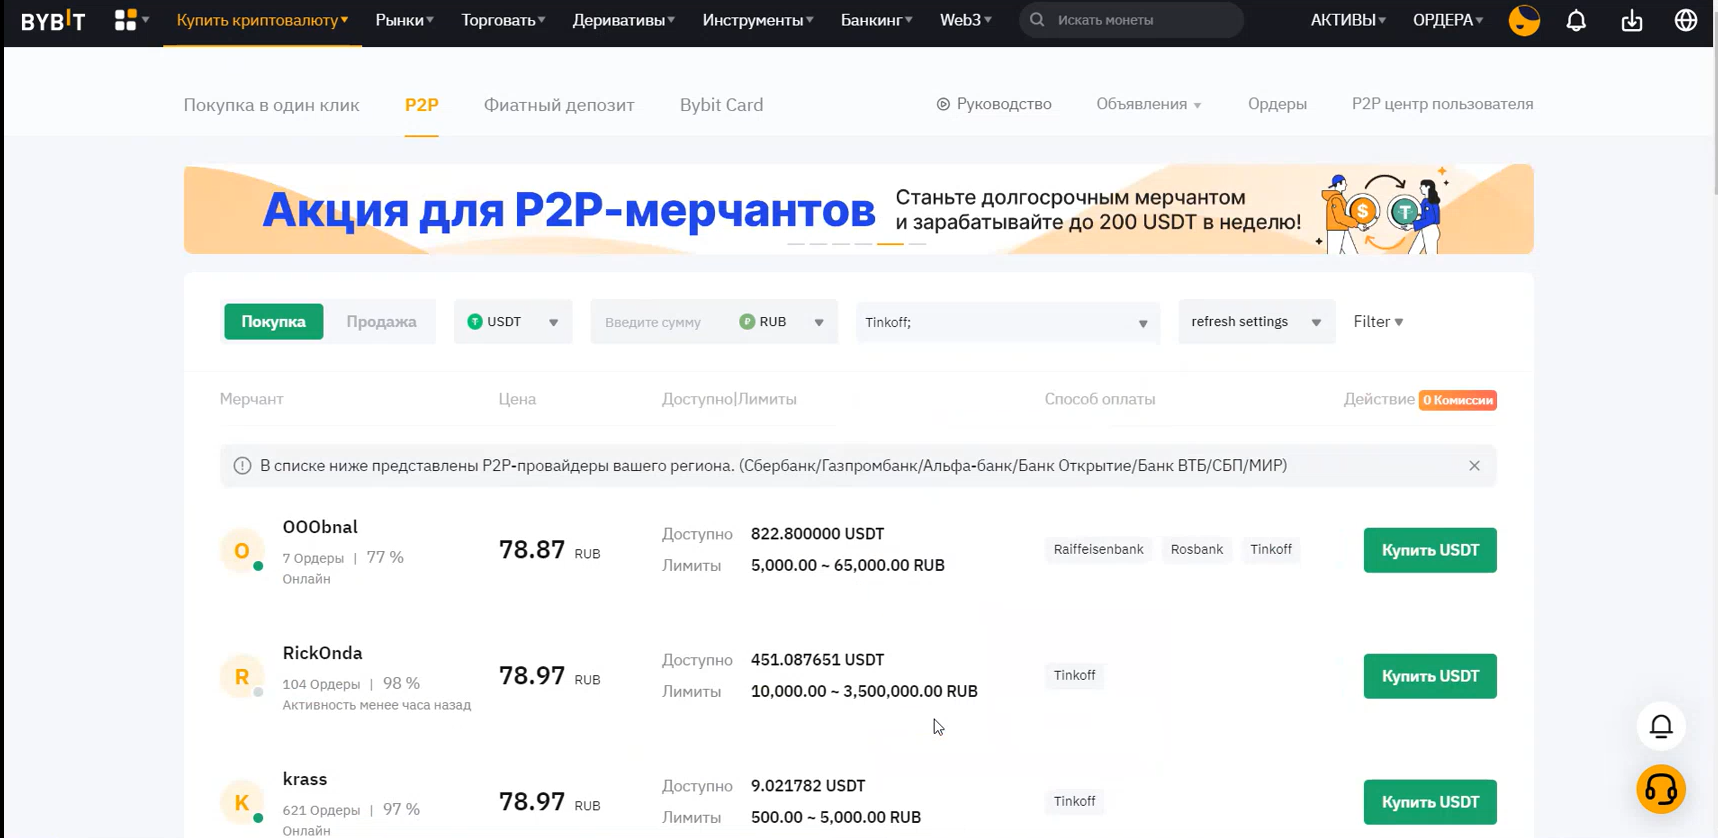Open the P2P merchants promo banner
This screenshot has width=1718, height=838.
click(x=858, y=209)
